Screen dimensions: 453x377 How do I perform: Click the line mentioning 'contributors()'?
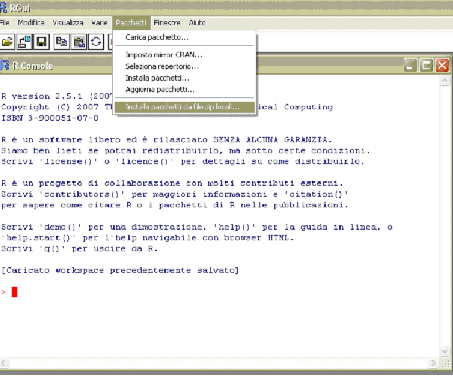175,194
